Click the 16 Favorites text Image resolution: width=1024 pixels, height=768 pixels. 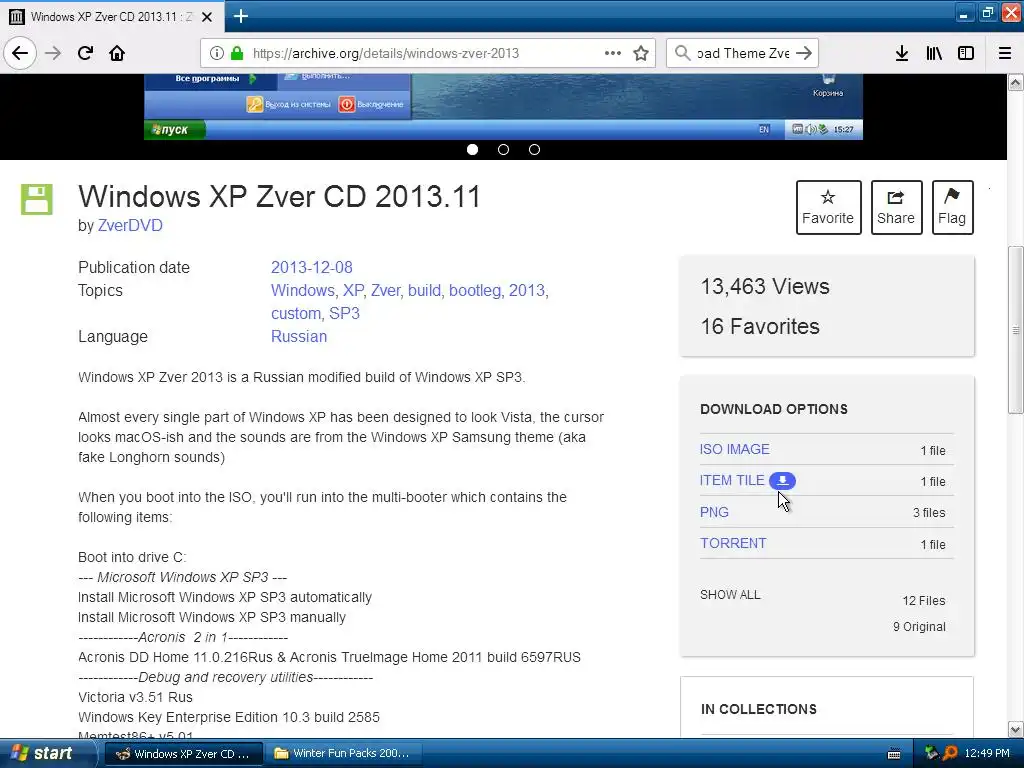[760, 326]
